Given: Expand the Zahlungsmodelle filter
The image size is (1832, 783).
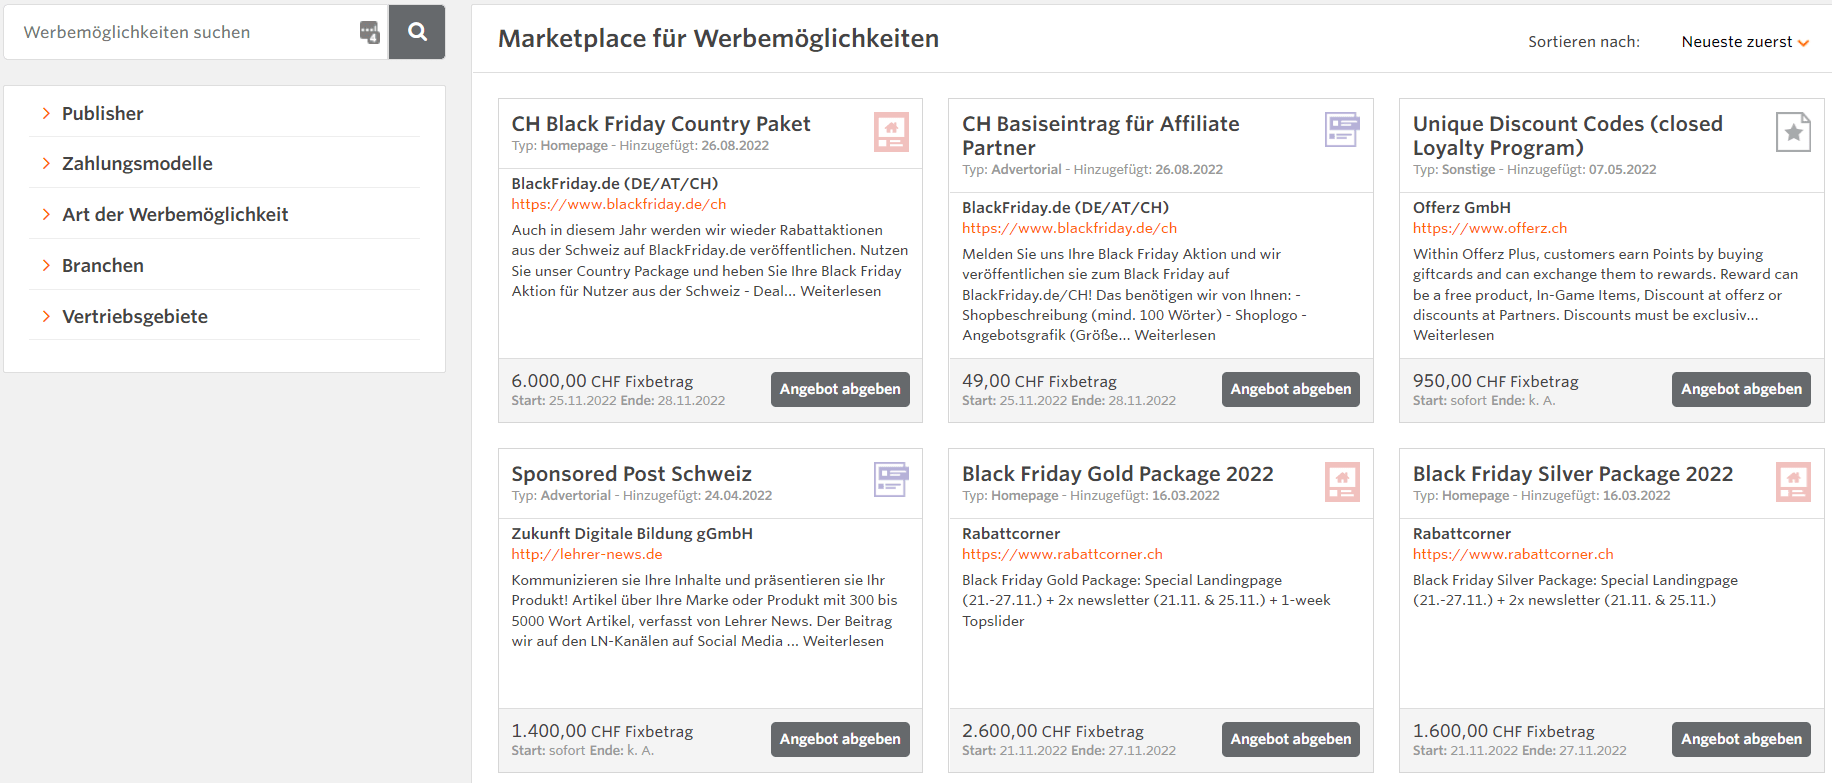Looking at the screenshot, I should click(137, 164).
